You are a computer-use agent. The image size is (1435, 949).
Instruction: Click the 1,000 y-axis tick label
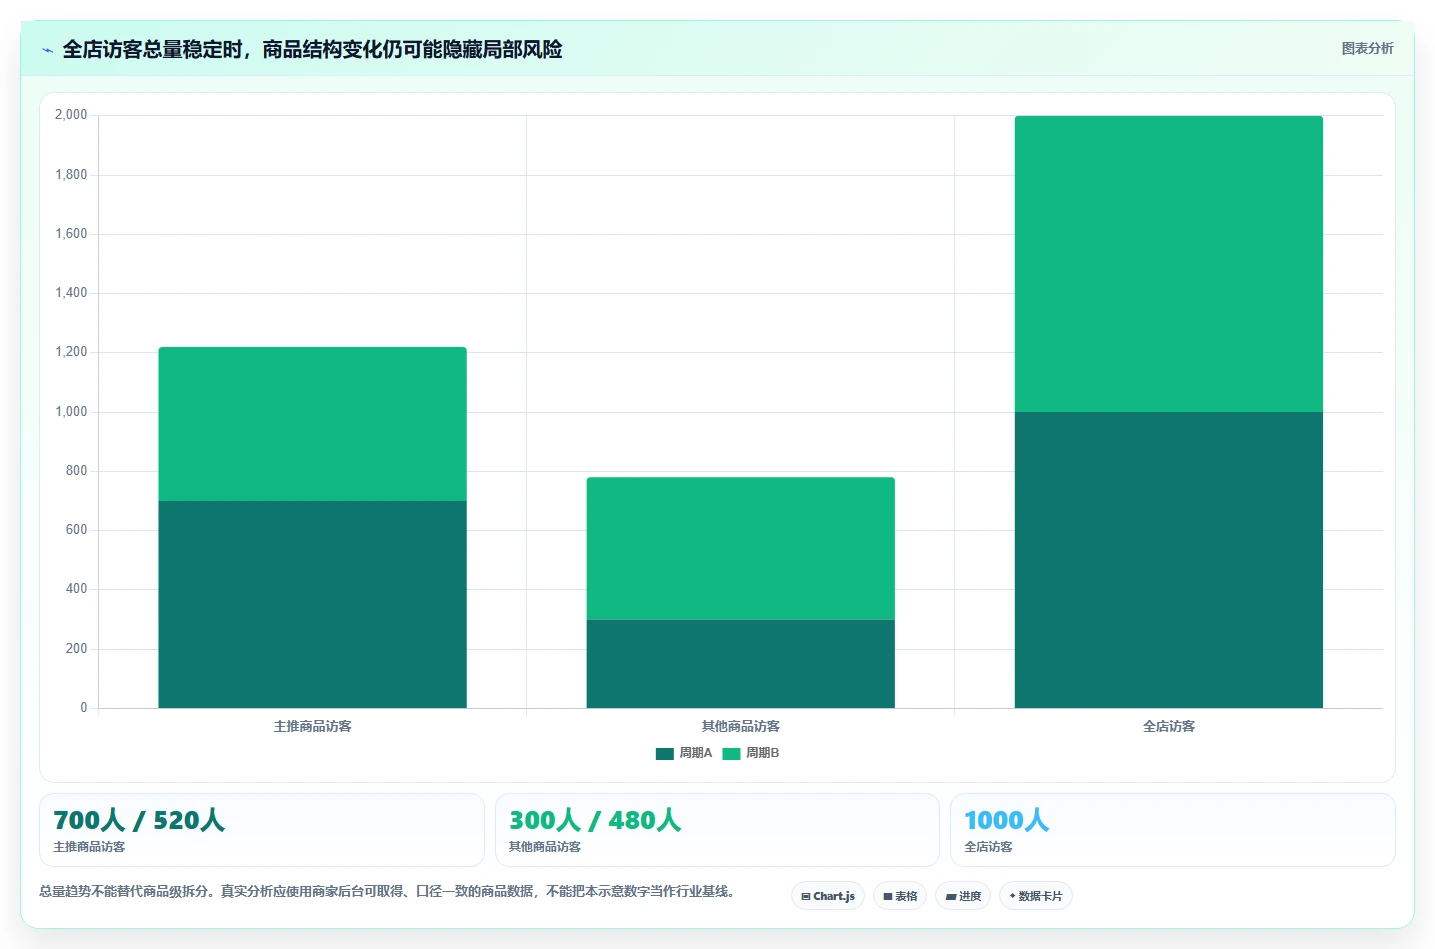[x=71, y=412]
